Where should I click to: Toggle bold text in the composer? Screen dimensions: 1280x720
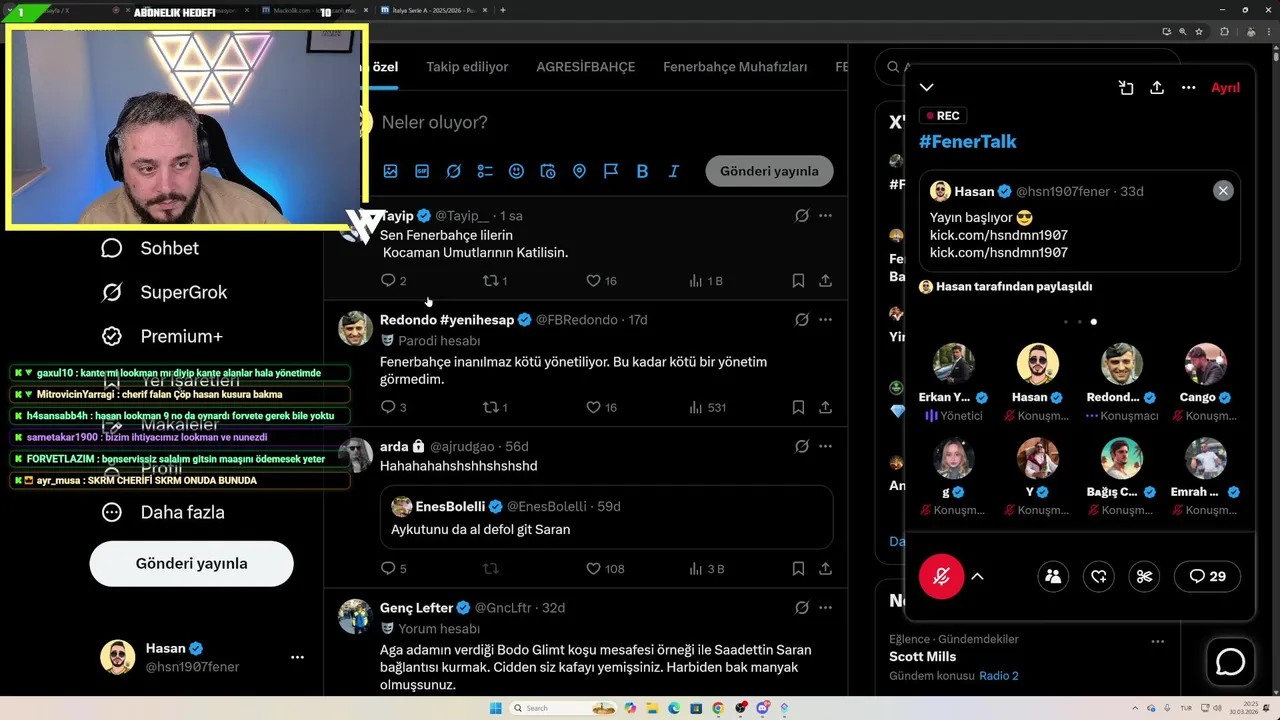coord(642,171)
